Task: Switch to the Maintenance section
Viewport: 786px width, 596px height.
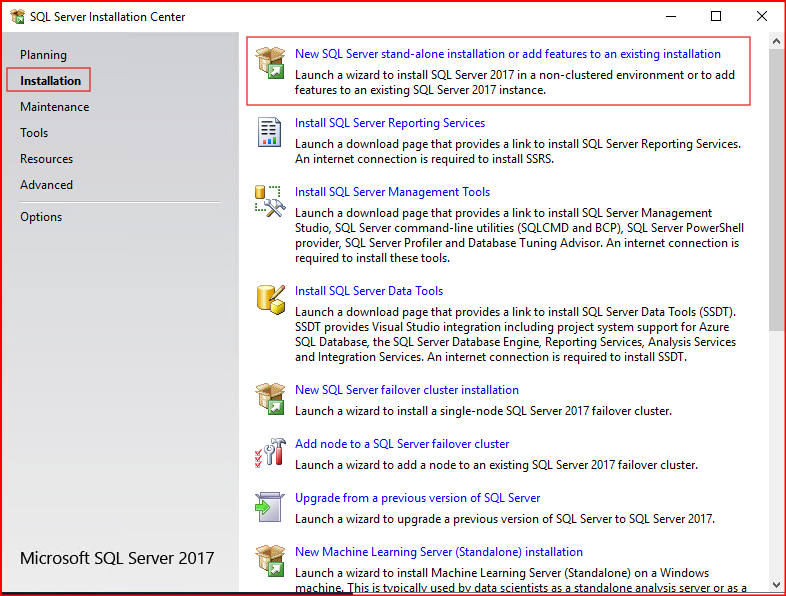Action: coord(55,107)
